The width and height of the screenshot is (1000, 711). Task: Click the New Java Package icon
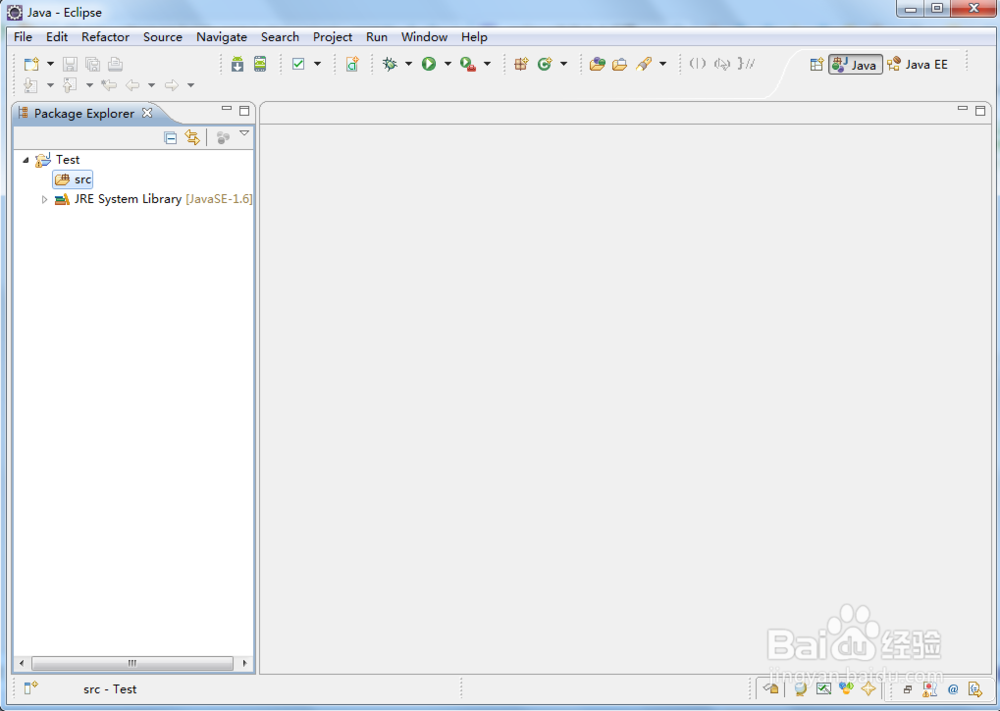522,64
